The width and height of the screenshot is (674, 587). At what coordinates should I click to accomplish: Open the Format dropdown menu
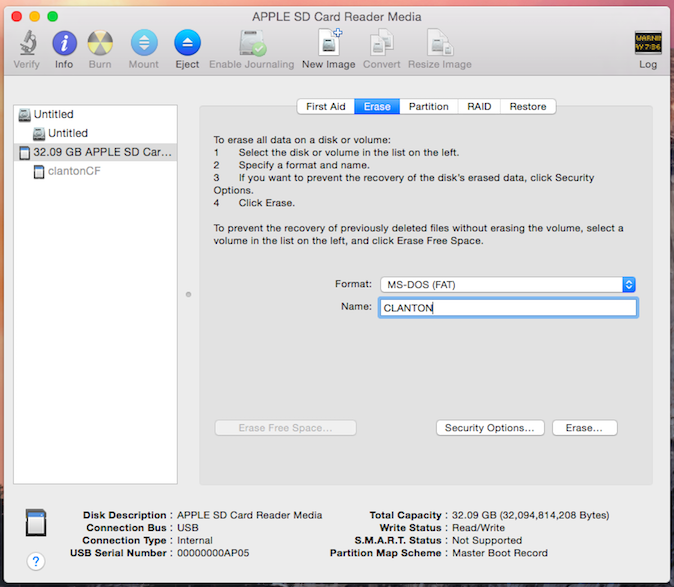tap(508, 285)
